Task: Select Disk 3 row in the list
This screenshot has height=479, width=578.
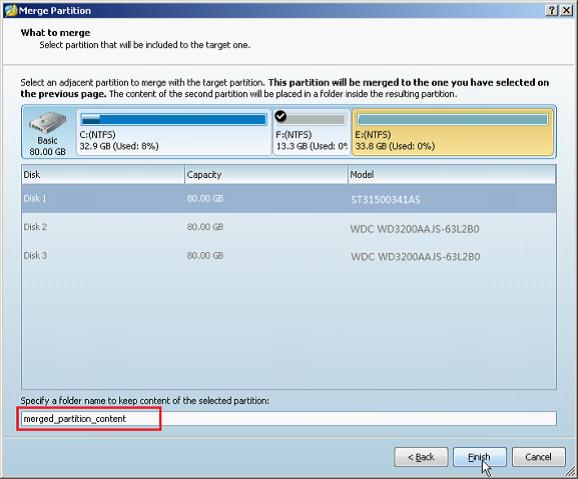Action: tap(289, 256)
